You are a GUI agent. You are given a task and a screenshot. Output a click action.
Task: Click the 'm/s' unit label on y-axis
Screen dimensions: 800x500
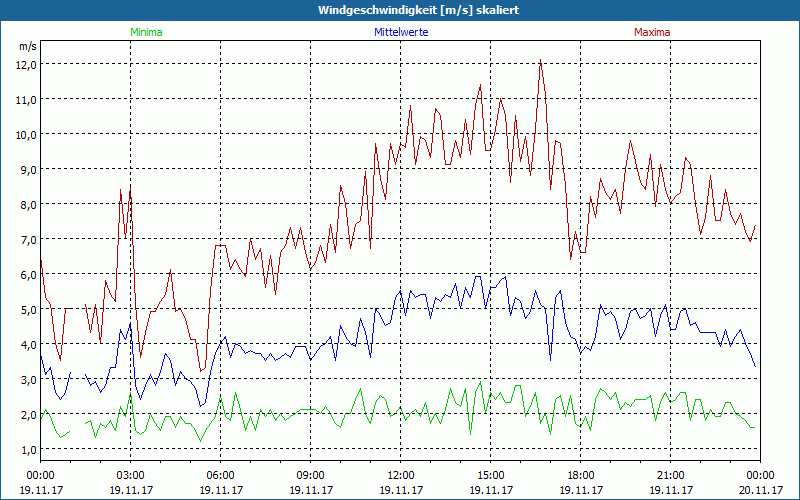click(x=28, y=46)
